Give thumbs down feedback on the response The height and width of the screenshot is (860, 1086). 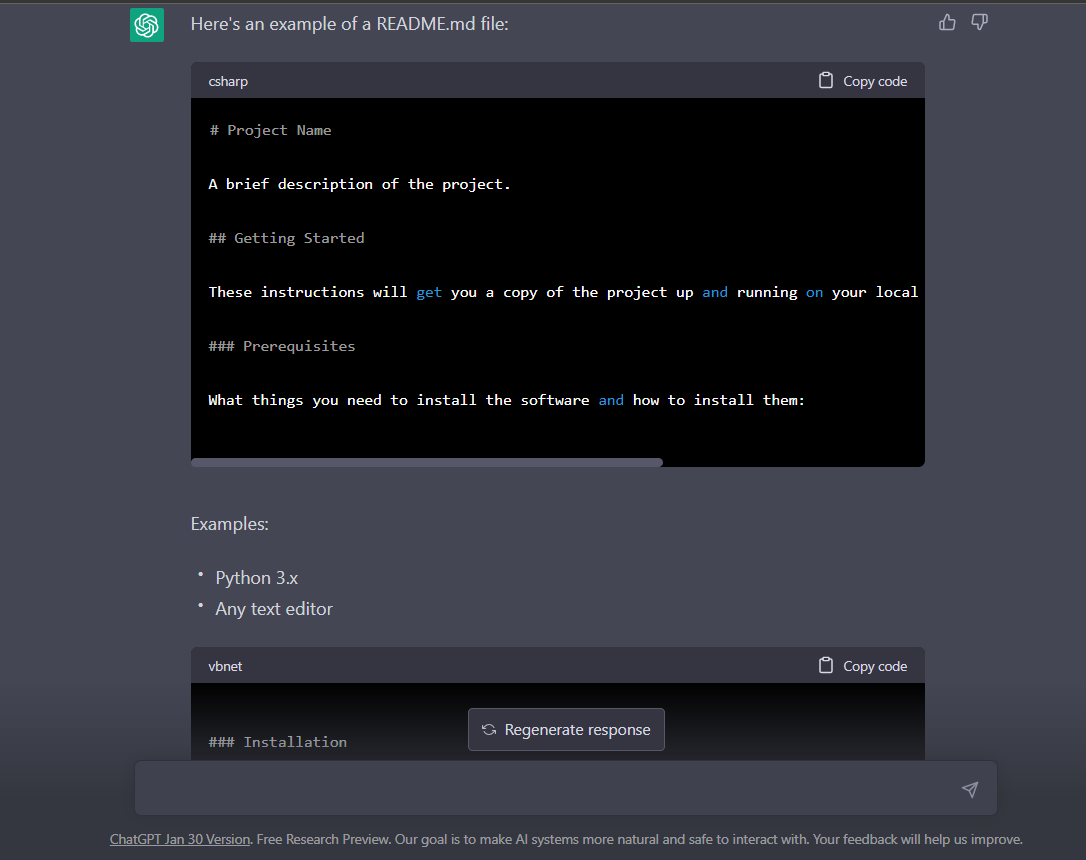tap(979, 21)
